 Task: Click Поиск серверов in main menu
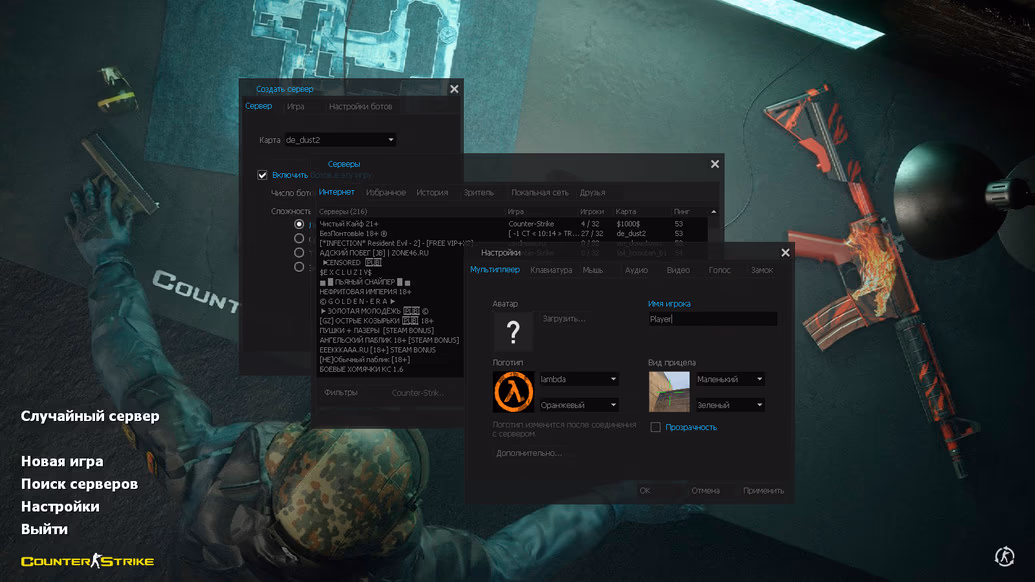79,484
